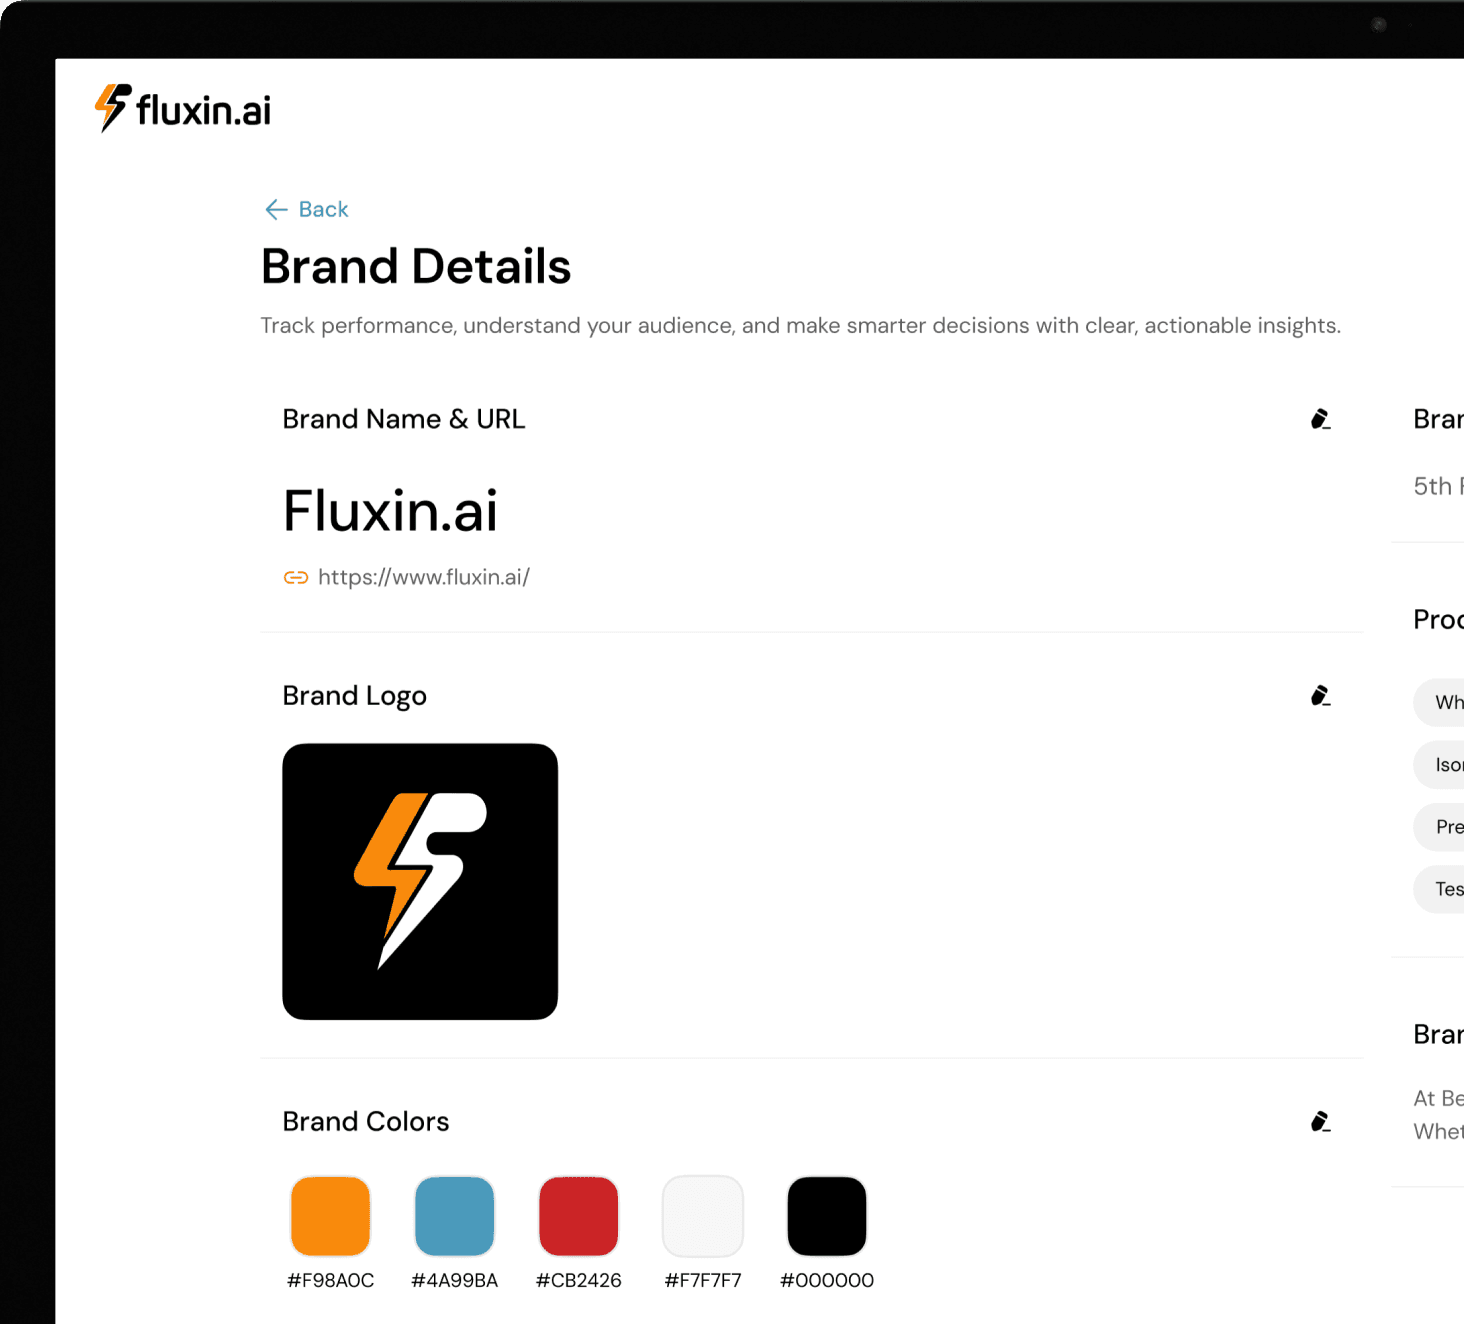The width and height of the screenshot is (1464, 1324).
Task: Click the Fluxin lightning bolt logo thumbnail
Action: pyautogui.click(x=420, y=881)
